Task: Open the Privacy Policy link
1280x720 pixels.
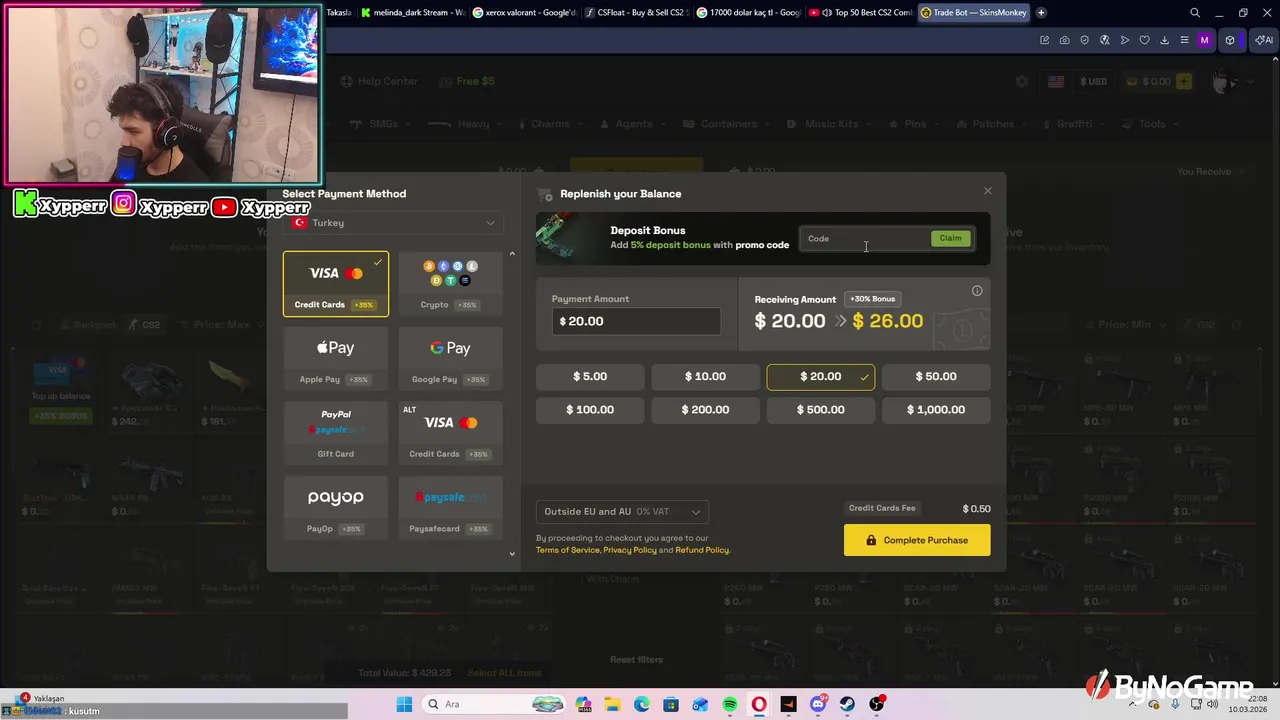Action: [x=630, y=550]
